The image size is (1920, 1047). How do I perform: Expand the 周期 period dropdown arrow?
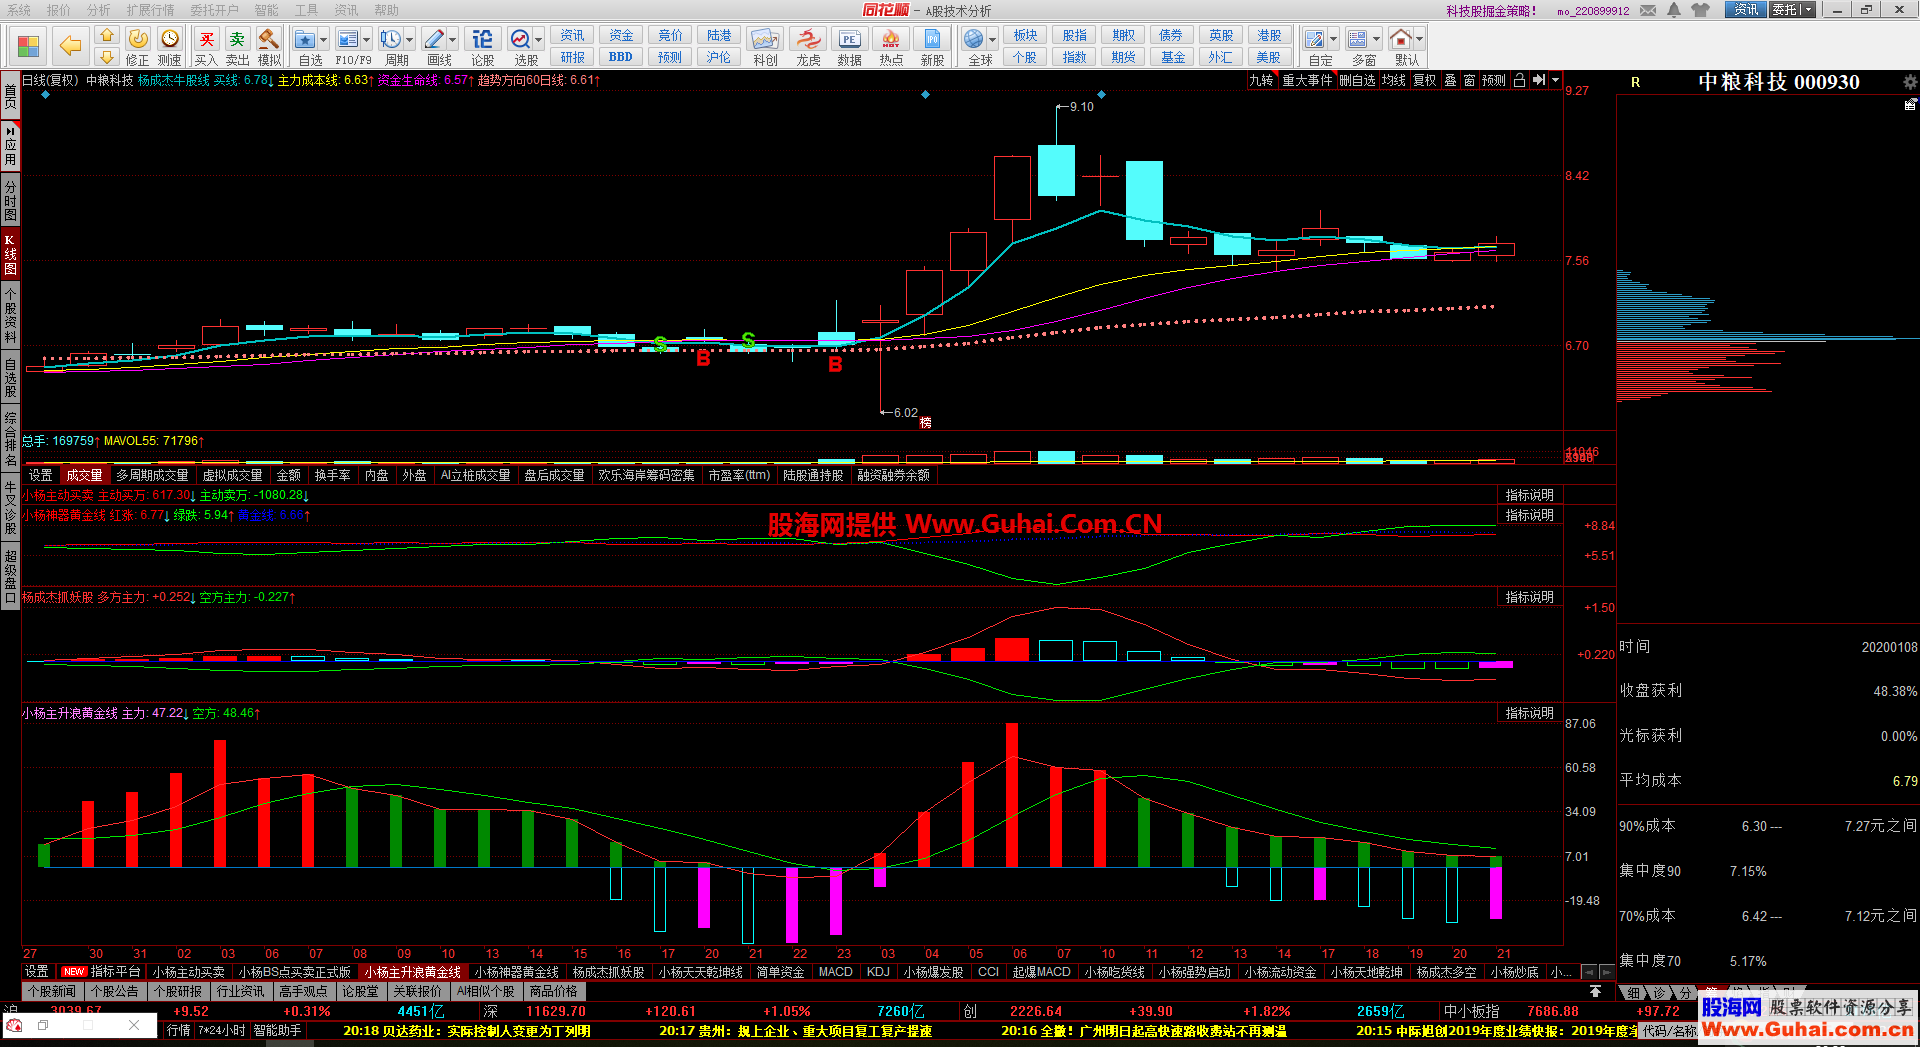click(x=410, y=40)
